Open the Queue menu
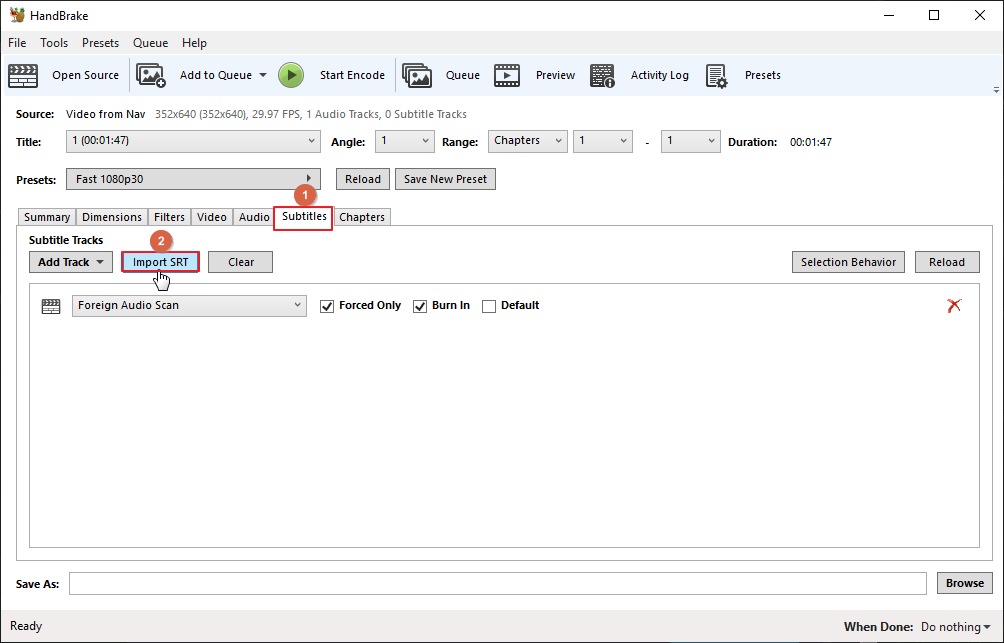The image size is (1004, 643). pyautogui.click(x=150, y=43)
